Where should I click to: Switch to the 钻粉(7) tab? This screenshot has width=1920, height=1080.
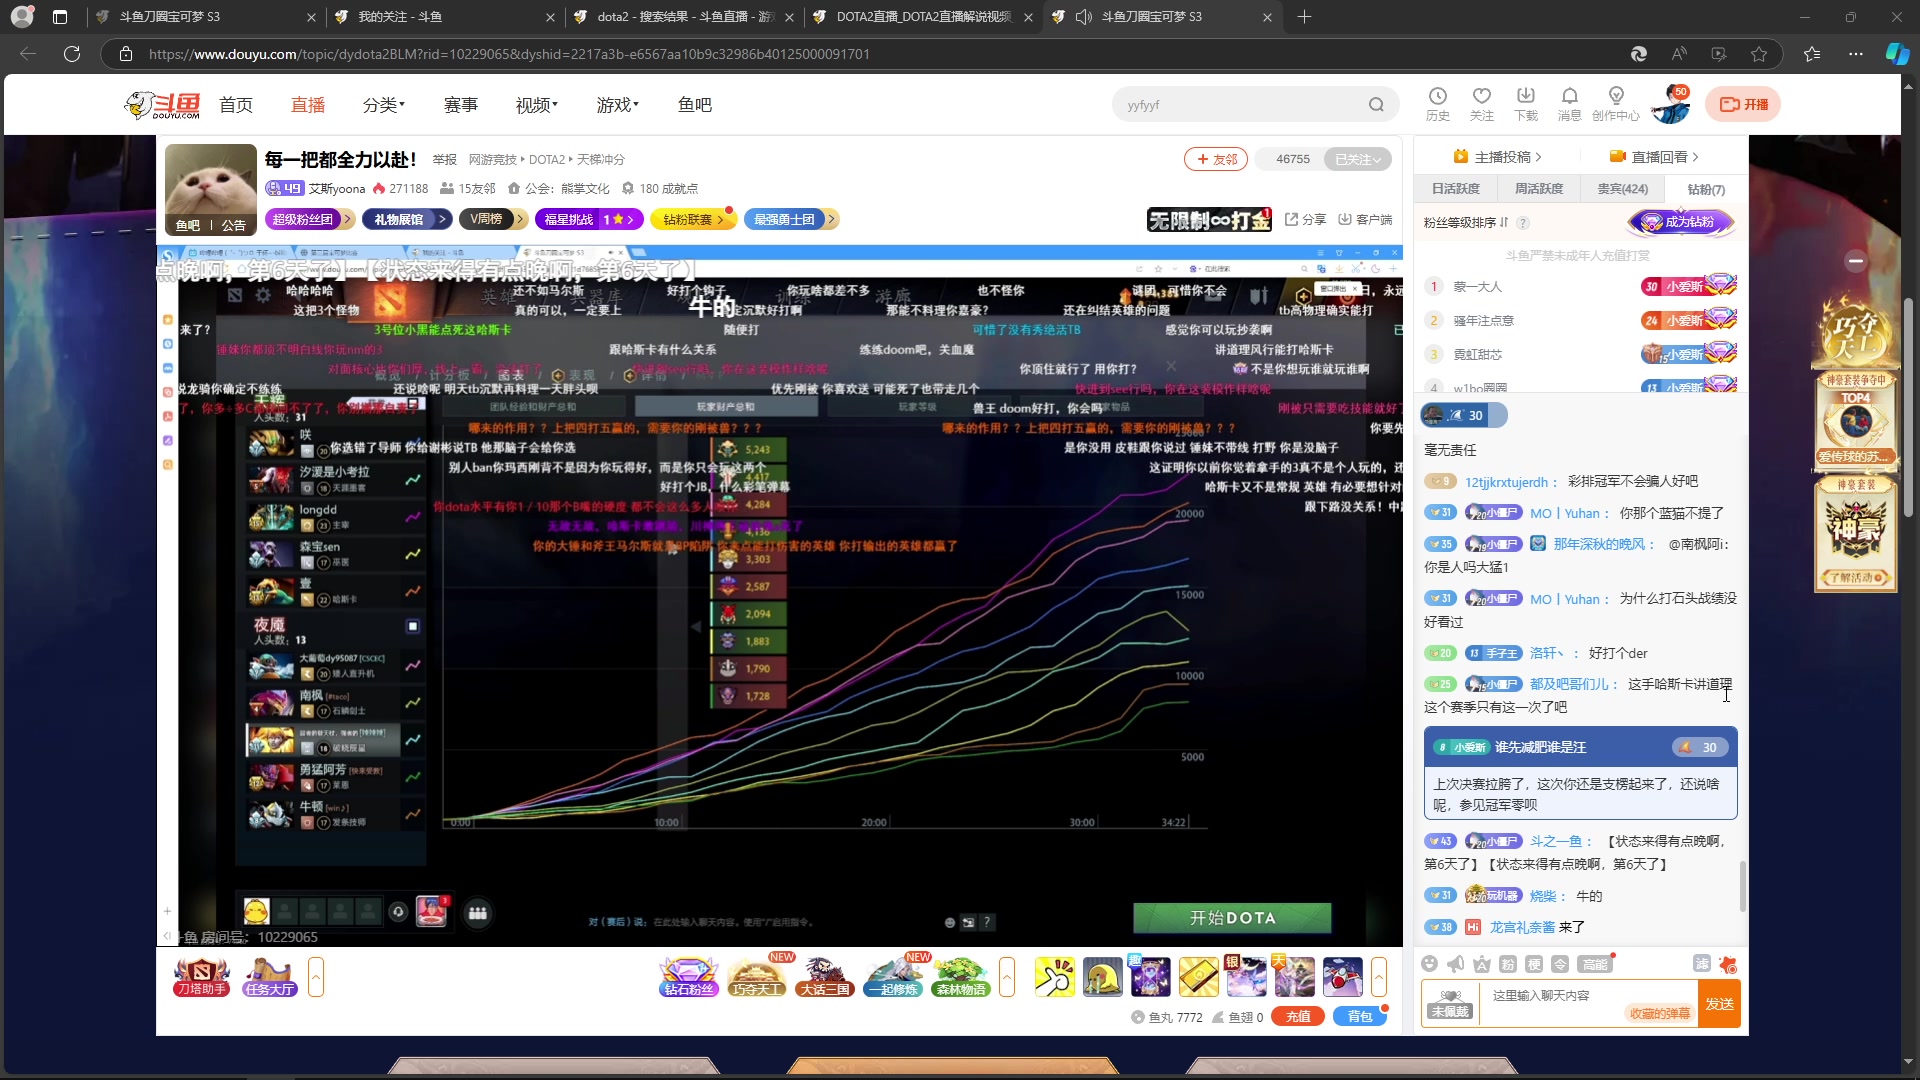[1706, 189]
